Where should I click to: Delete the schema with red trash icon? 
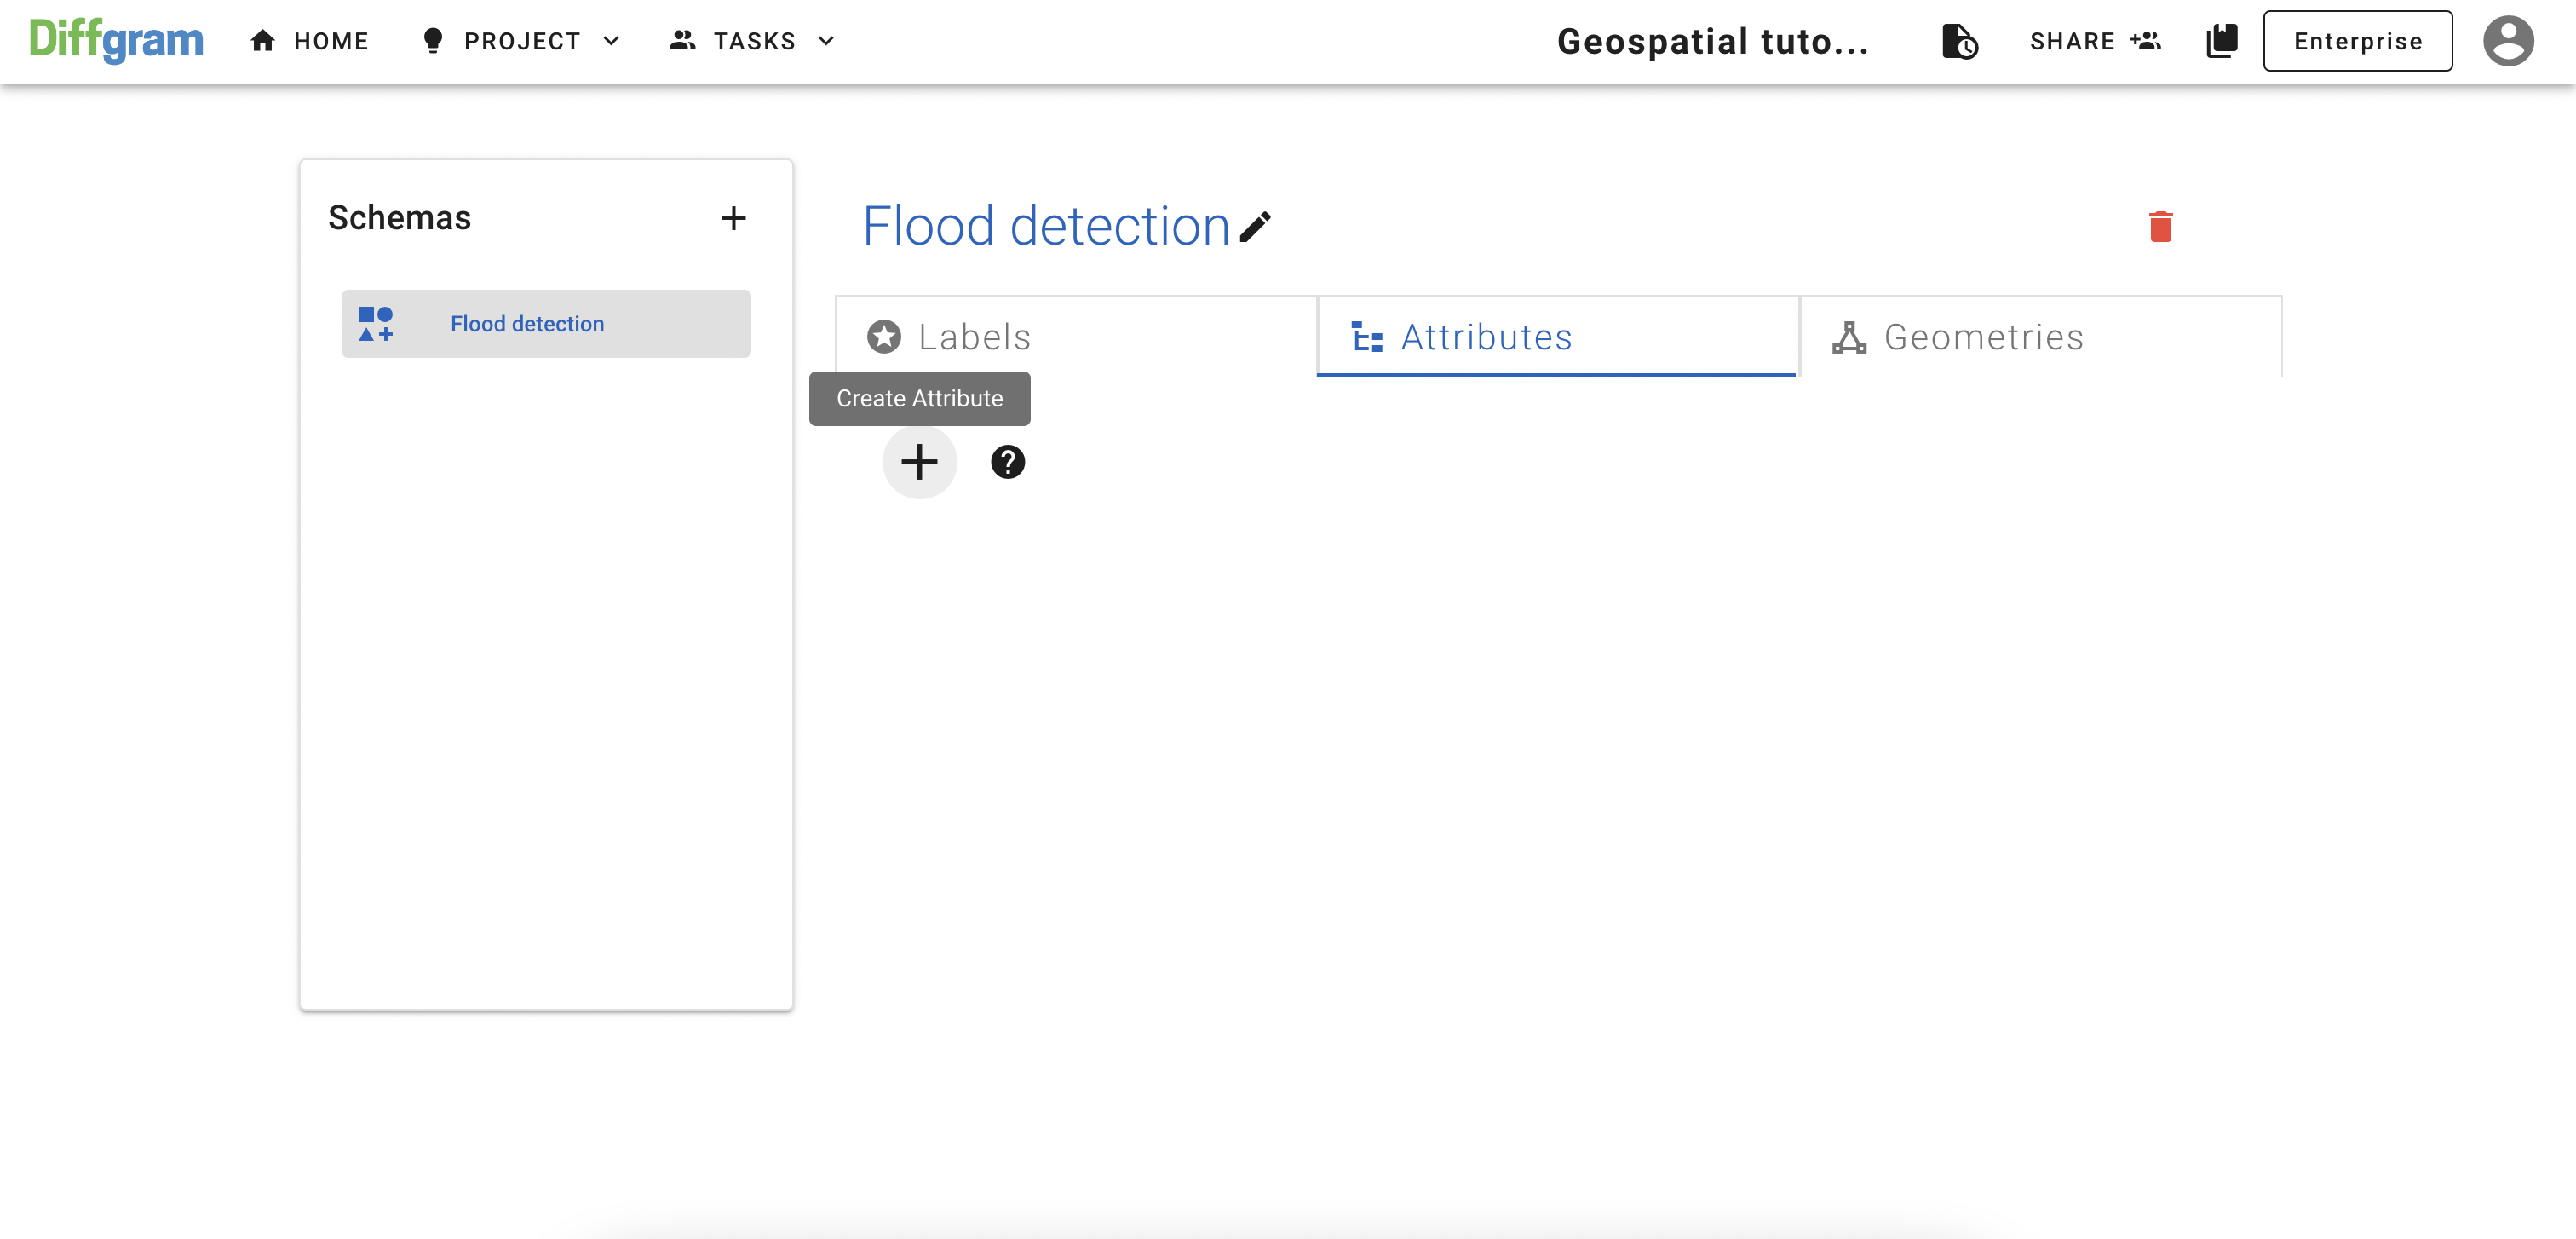coord(2160,227)
